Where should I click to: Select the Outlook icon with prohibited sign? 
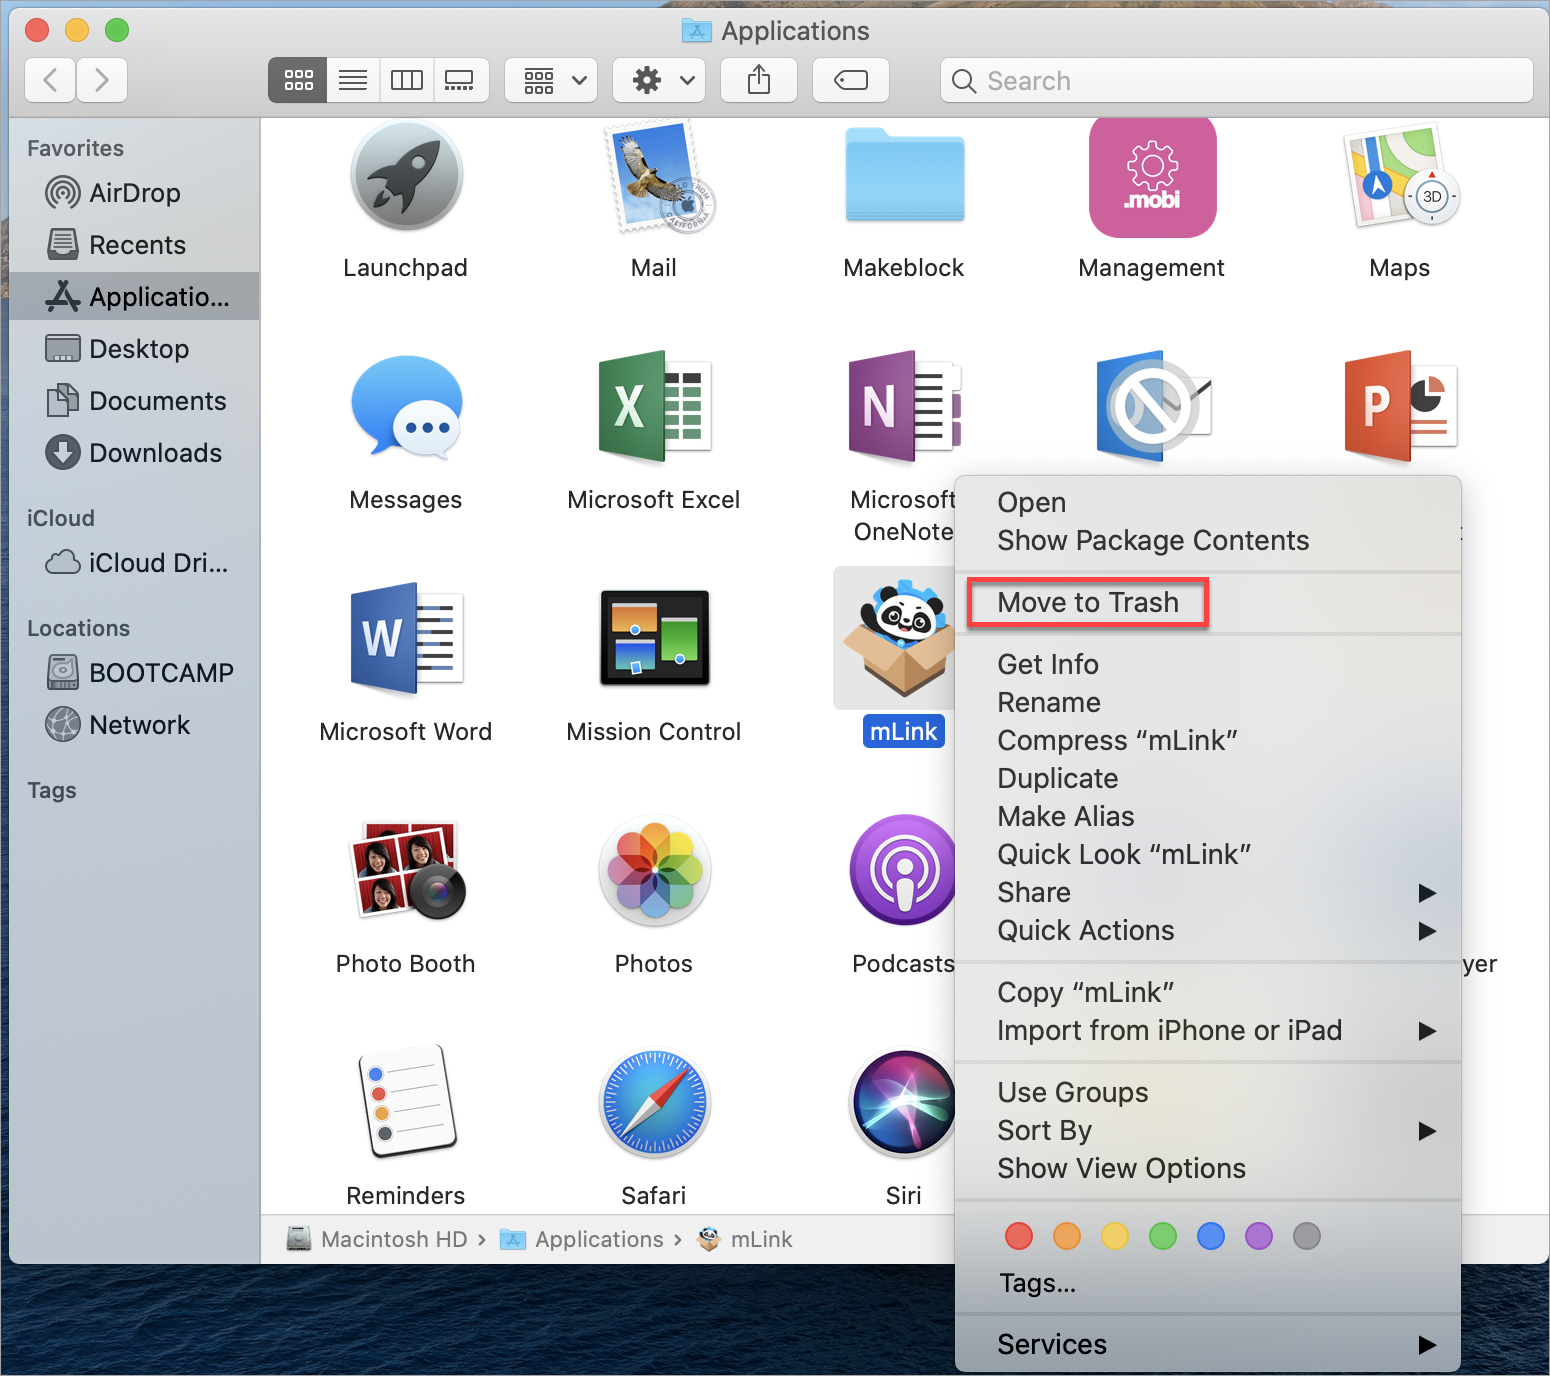tap(1152, 407)
